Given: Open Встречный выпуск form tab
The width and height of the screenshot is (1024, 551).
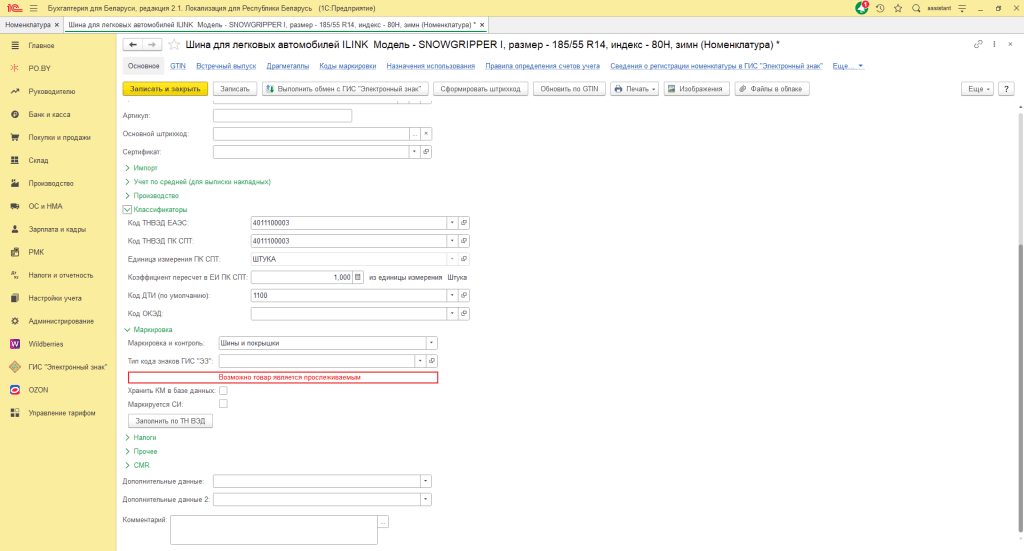Looking at the screenshot, I should click(x=226, y=66).
